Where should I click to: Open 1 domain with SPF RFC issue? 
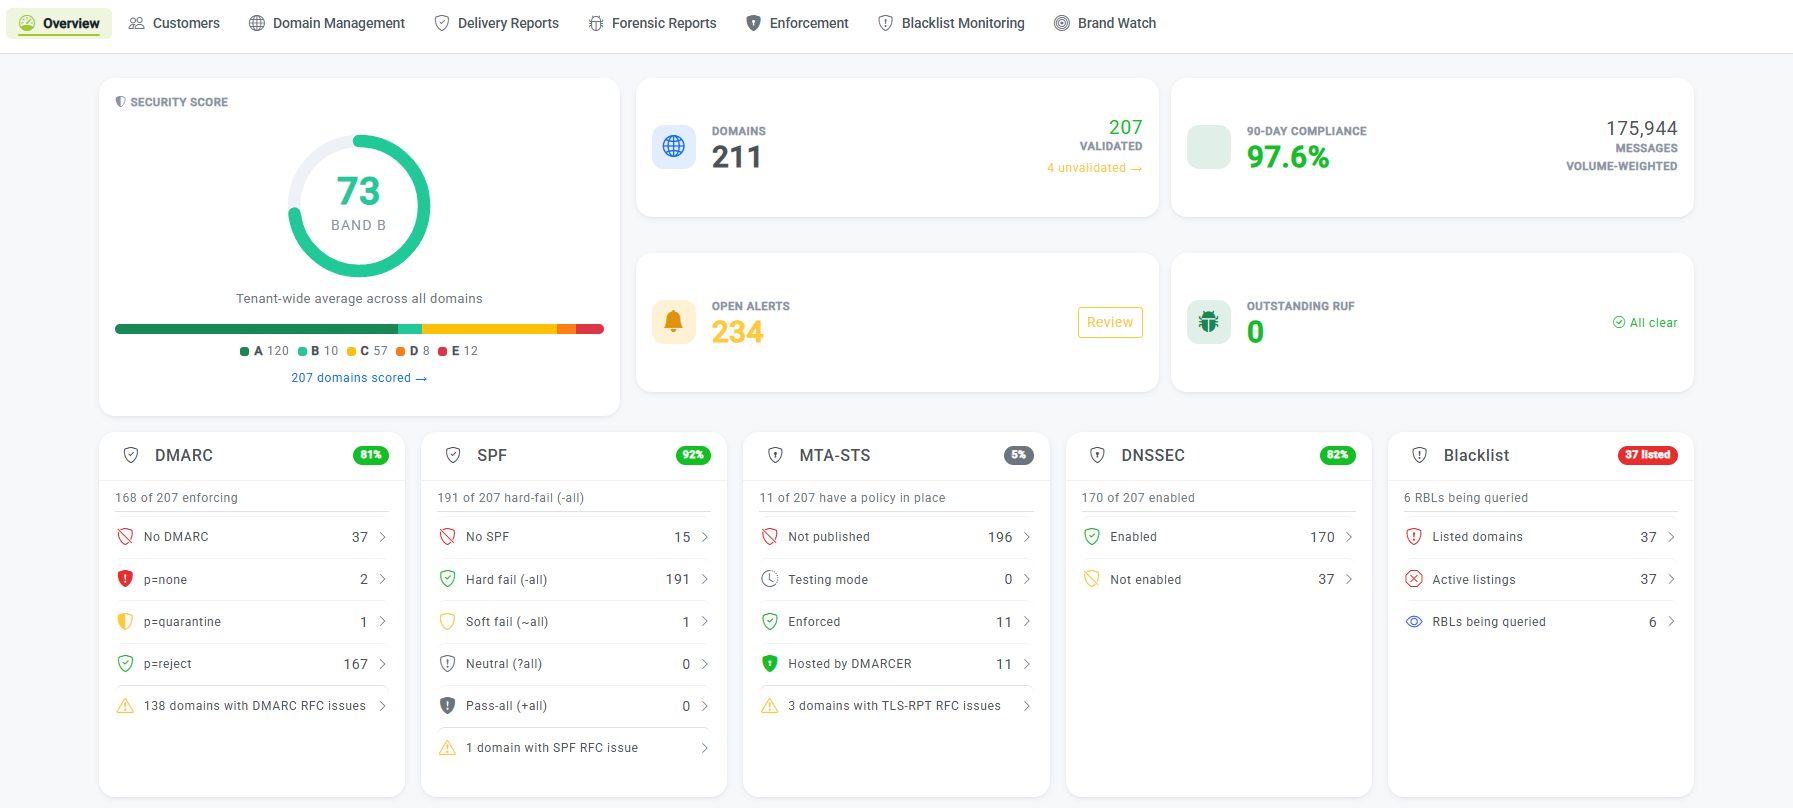coord(574,748)
